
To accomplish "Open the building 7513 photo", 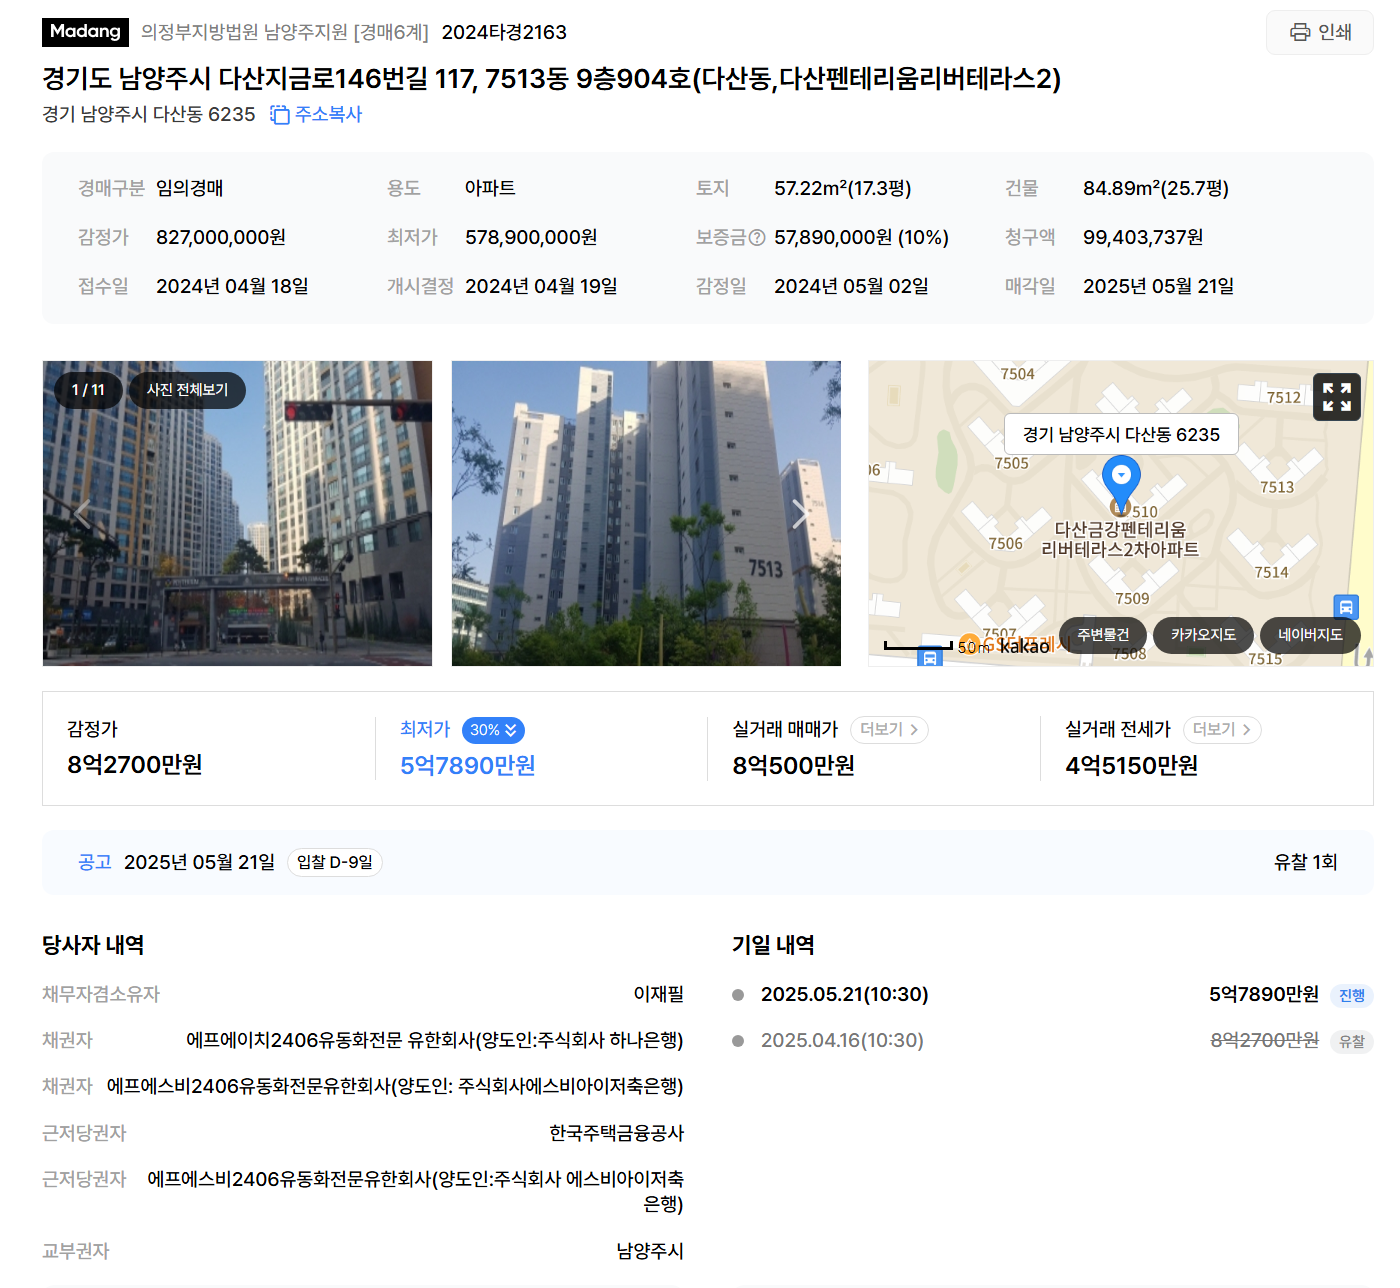I will point(646,513).
